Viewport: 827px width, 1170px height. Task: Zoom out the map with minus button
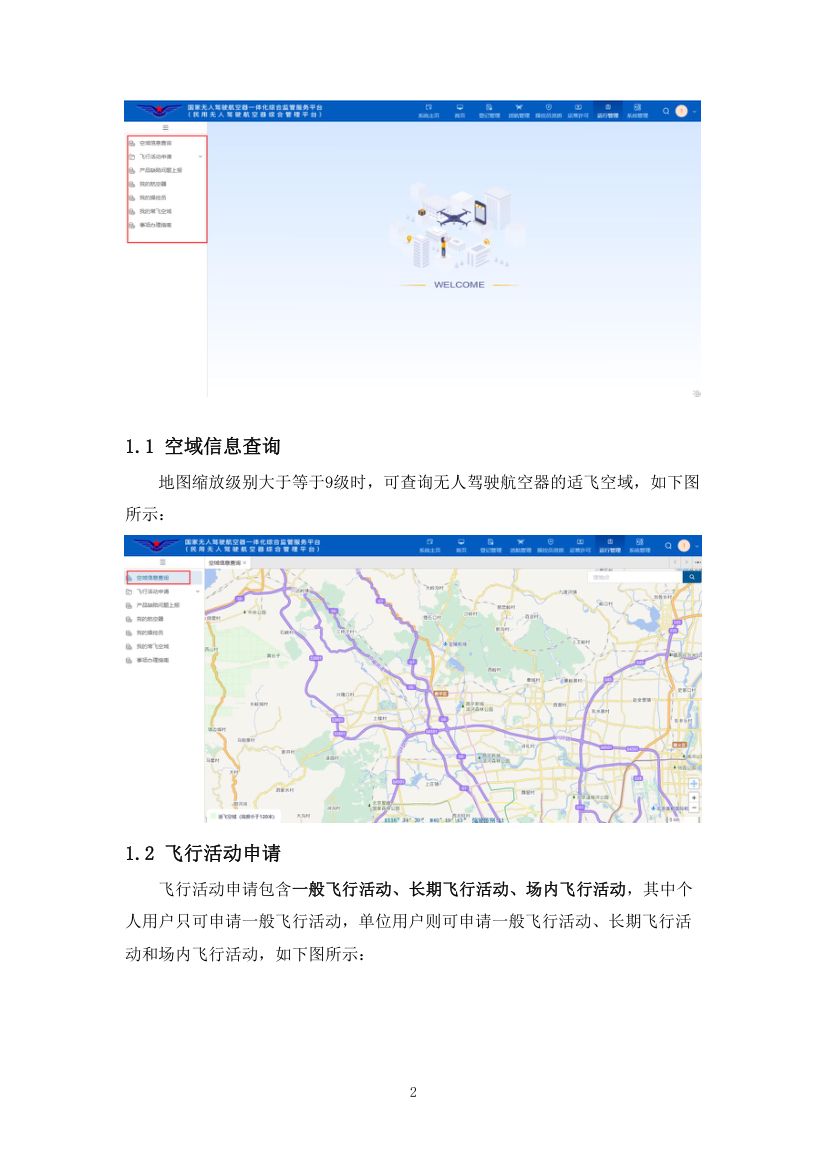[694, 807]
